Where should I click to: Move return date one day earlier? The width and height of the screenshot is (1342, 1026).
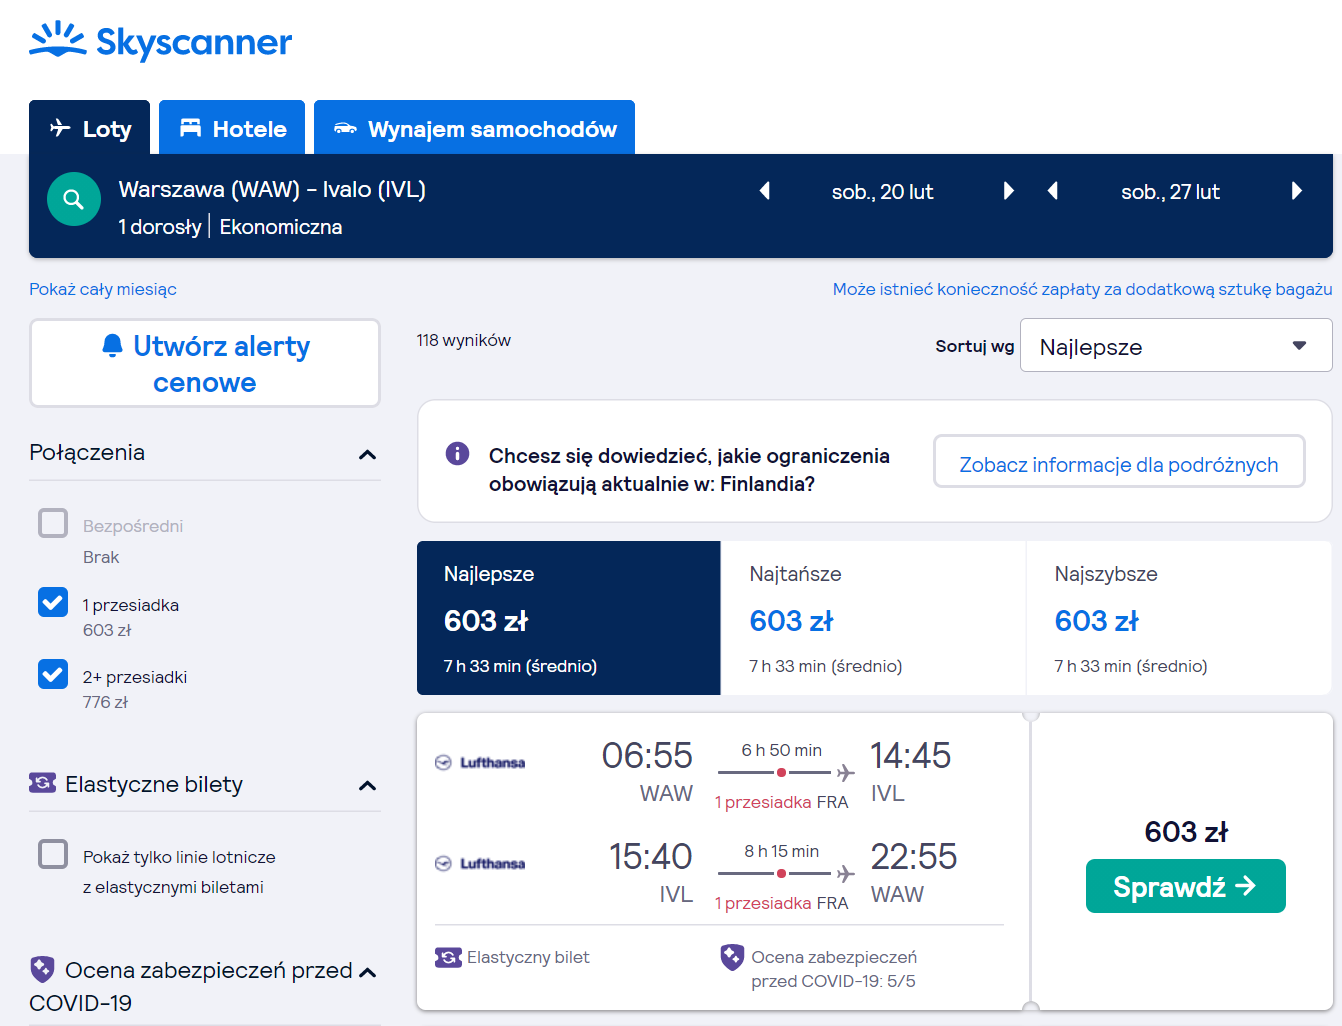pyautogui.click(x=1052, y=191)
